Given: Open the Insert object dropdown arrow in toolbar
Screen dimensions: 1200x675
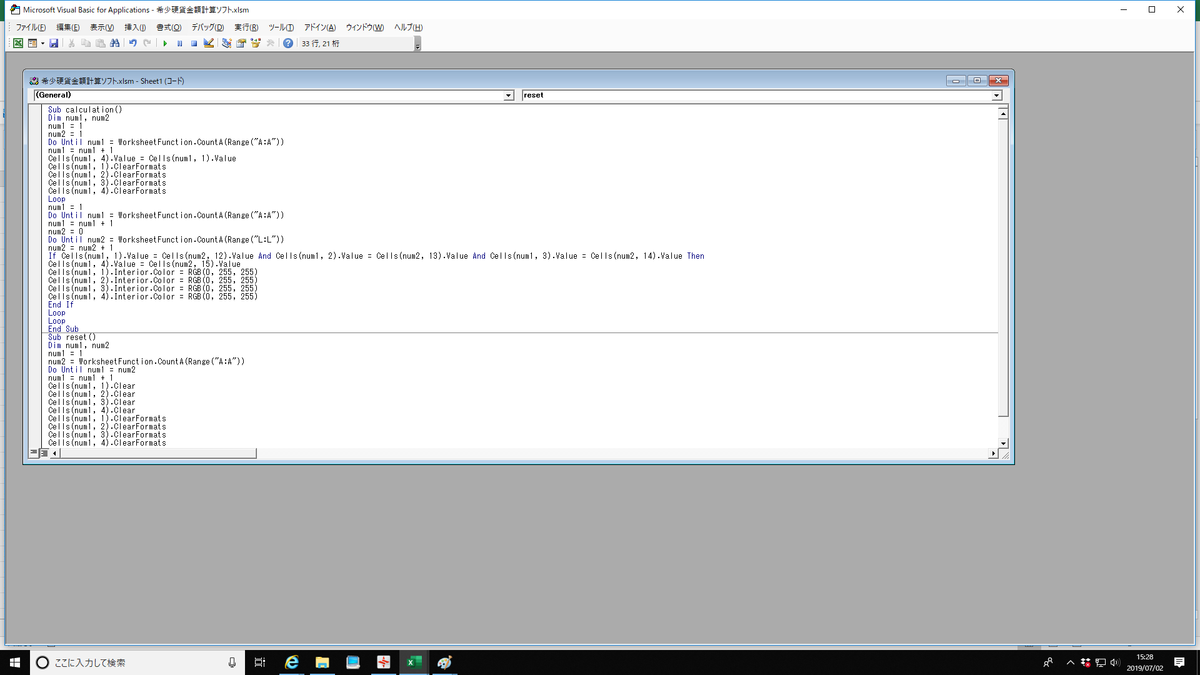Looking at the screenshot, I should (x=42, y=43).
